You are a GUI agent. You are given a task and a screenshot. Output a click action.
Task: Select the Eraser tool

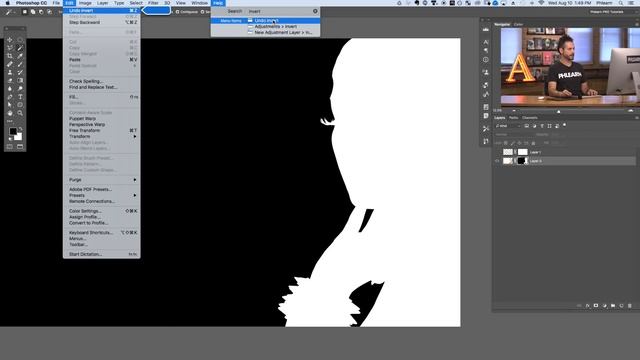tap(10, 80)
